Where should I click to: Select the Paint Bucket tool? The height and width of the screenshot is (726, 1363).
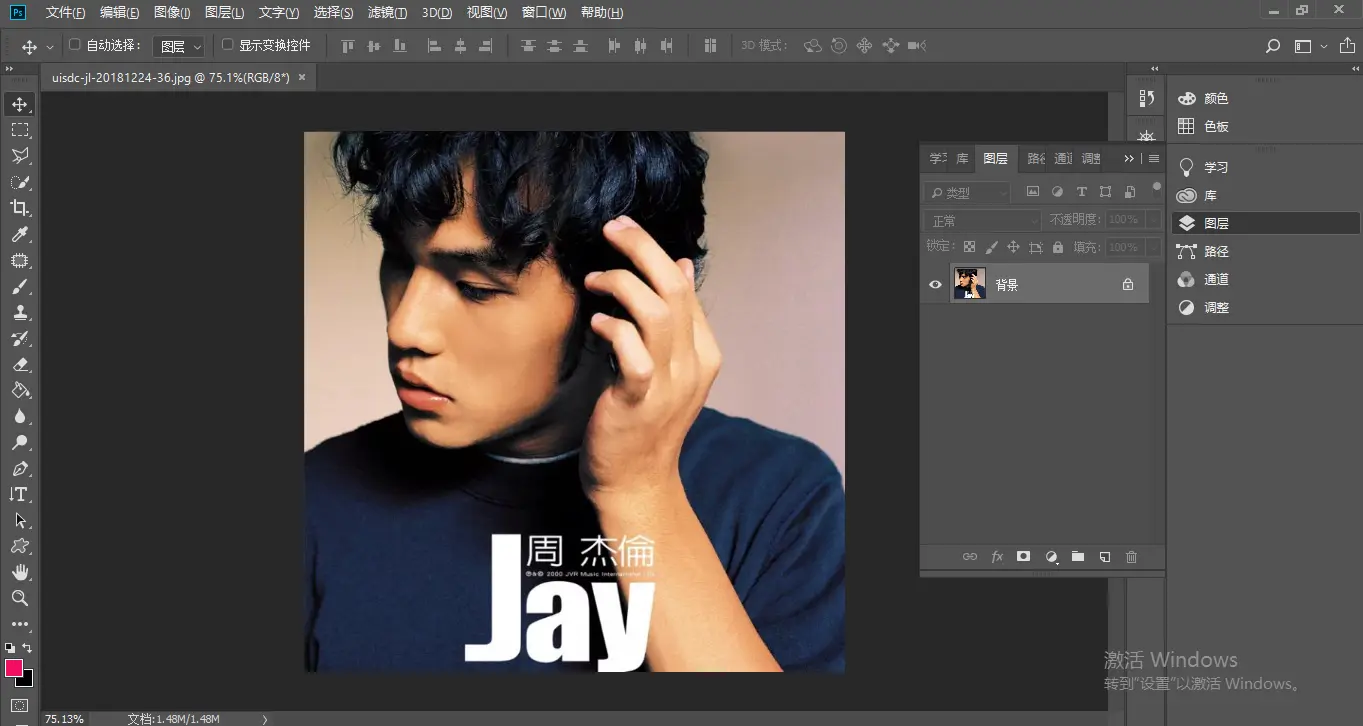click(x=20, y=390)
